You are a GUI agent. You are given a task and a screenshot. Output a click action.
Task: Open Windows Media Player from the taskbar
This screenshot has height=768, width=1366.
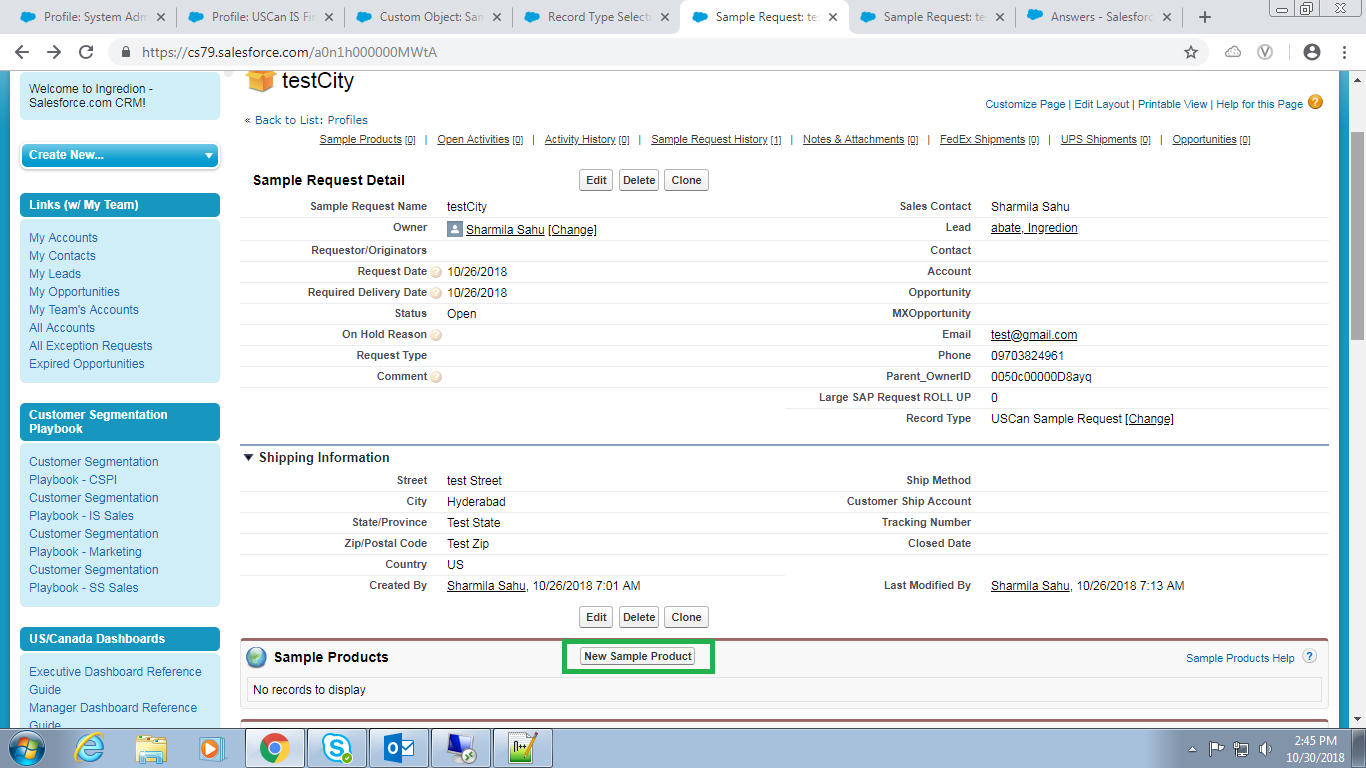(x=210, y=748)
